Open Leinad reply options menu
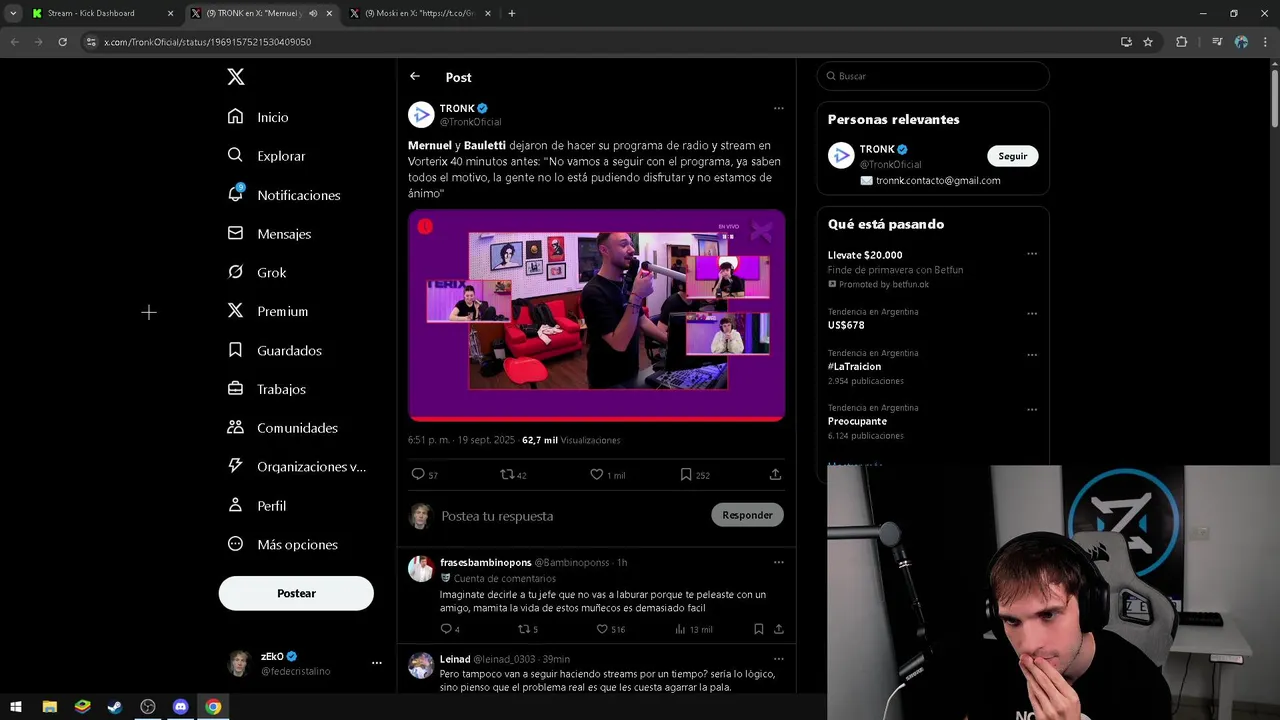 tap(778, 659)
